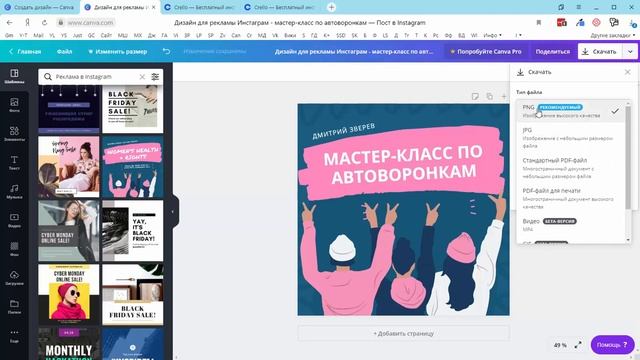Image resolution: width=640 pixels, height=360 pixels.
Task: Select the Cyber Monday Online Sale gray template
Action: click(69, 231)
